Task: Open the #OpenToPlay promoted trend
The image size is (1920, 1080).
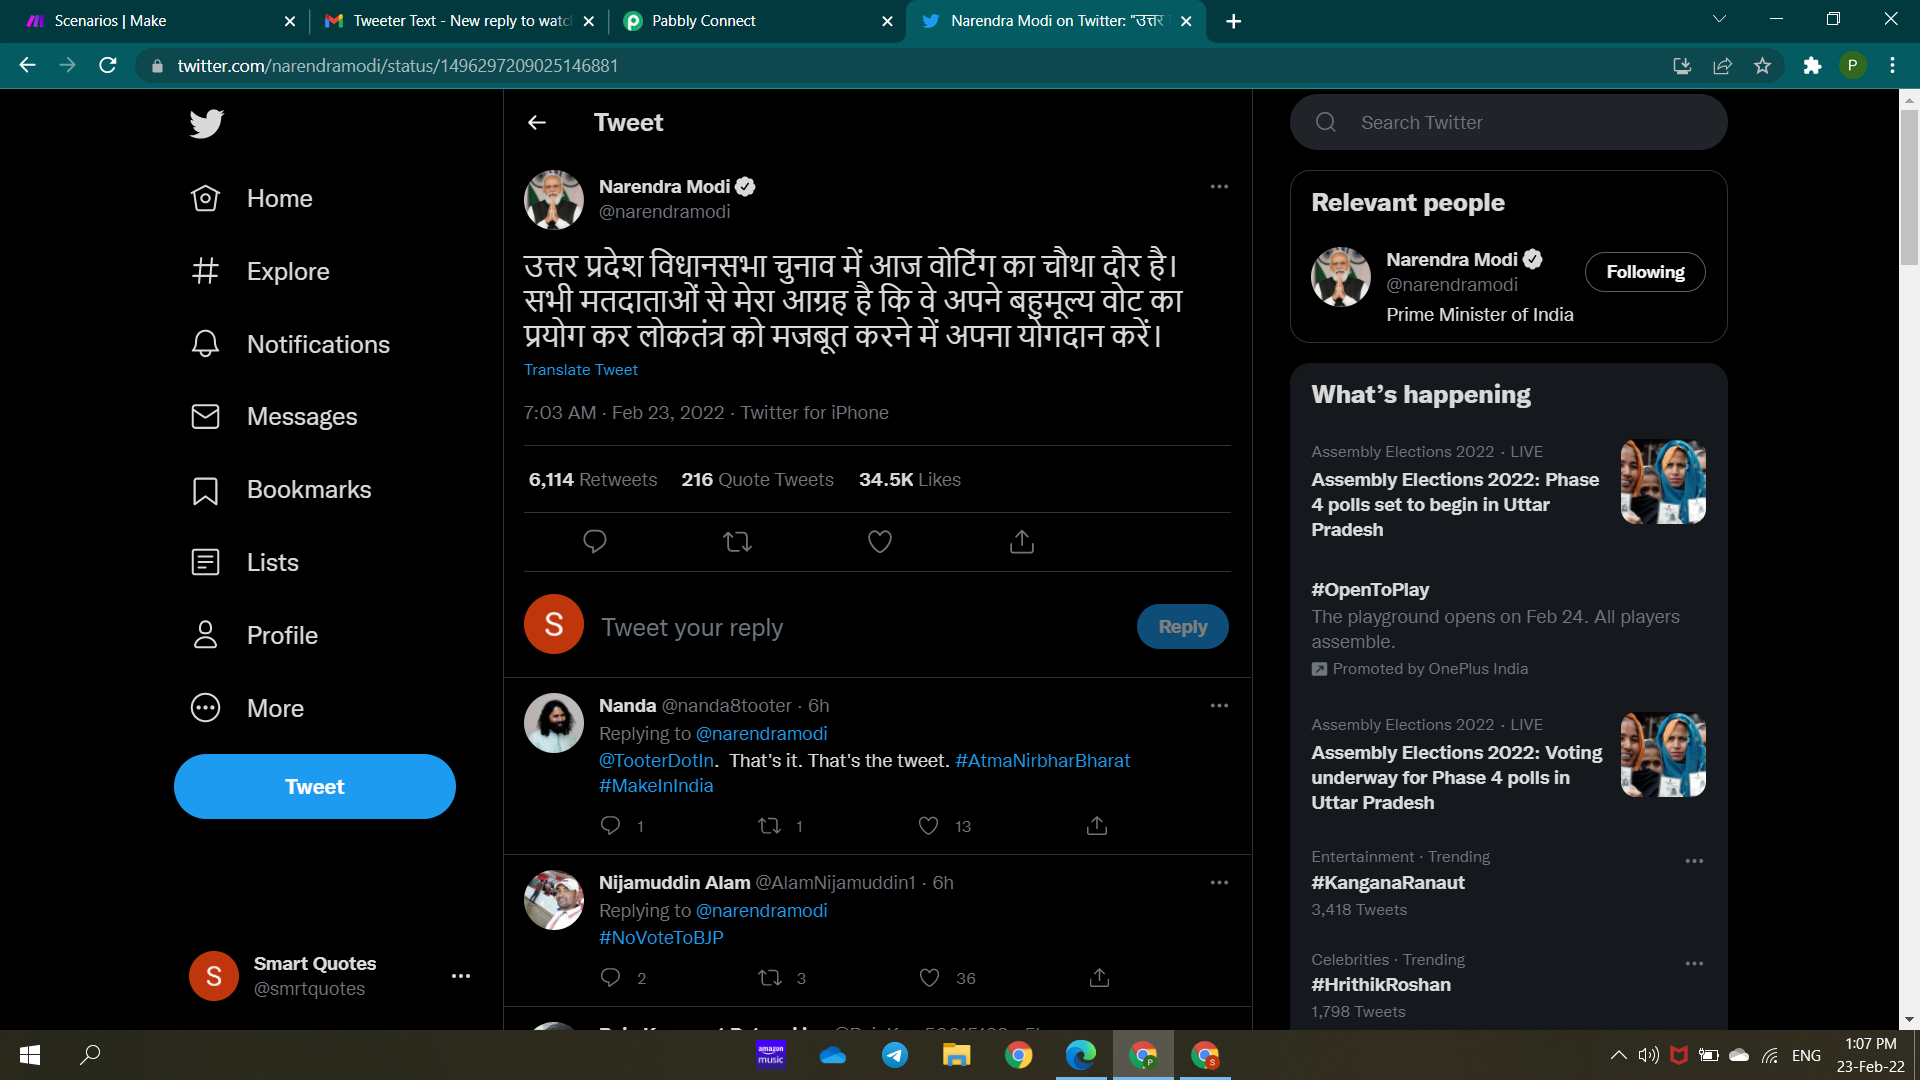Action: pyautogui.click(x=1508, y=629)
